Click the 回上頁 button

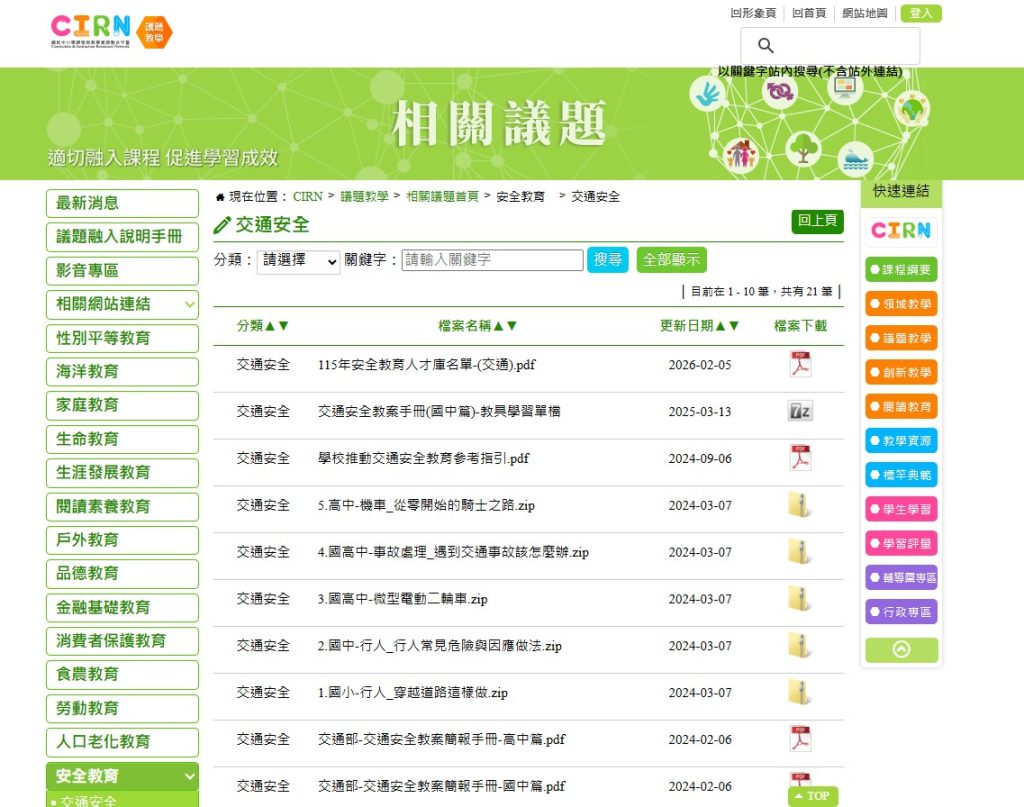[x=817, y=221]
